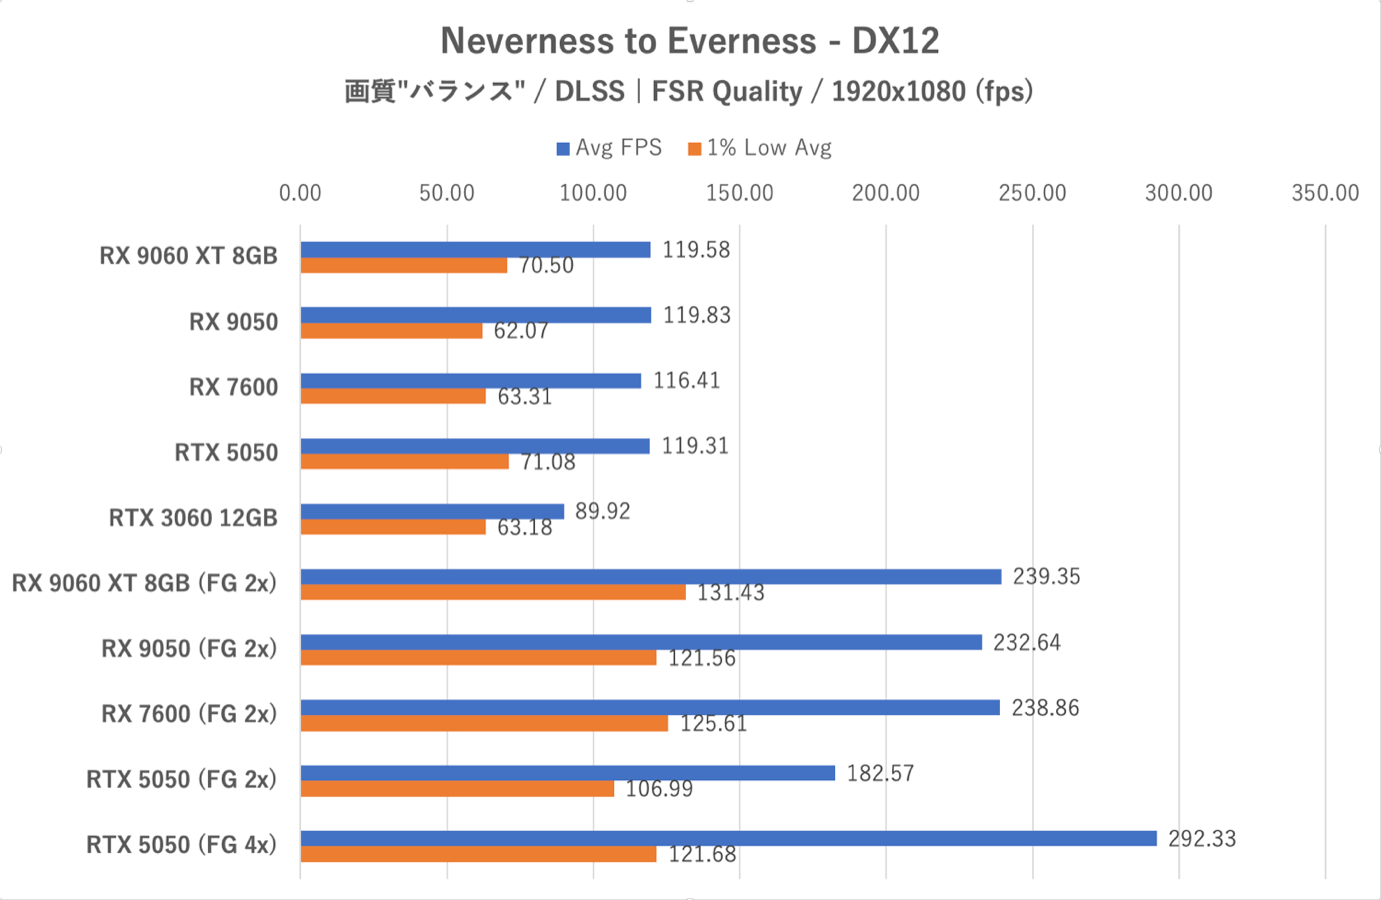Click the data value '232.64'
This screenshot has width=1381, height=900.
(1027, 643)
